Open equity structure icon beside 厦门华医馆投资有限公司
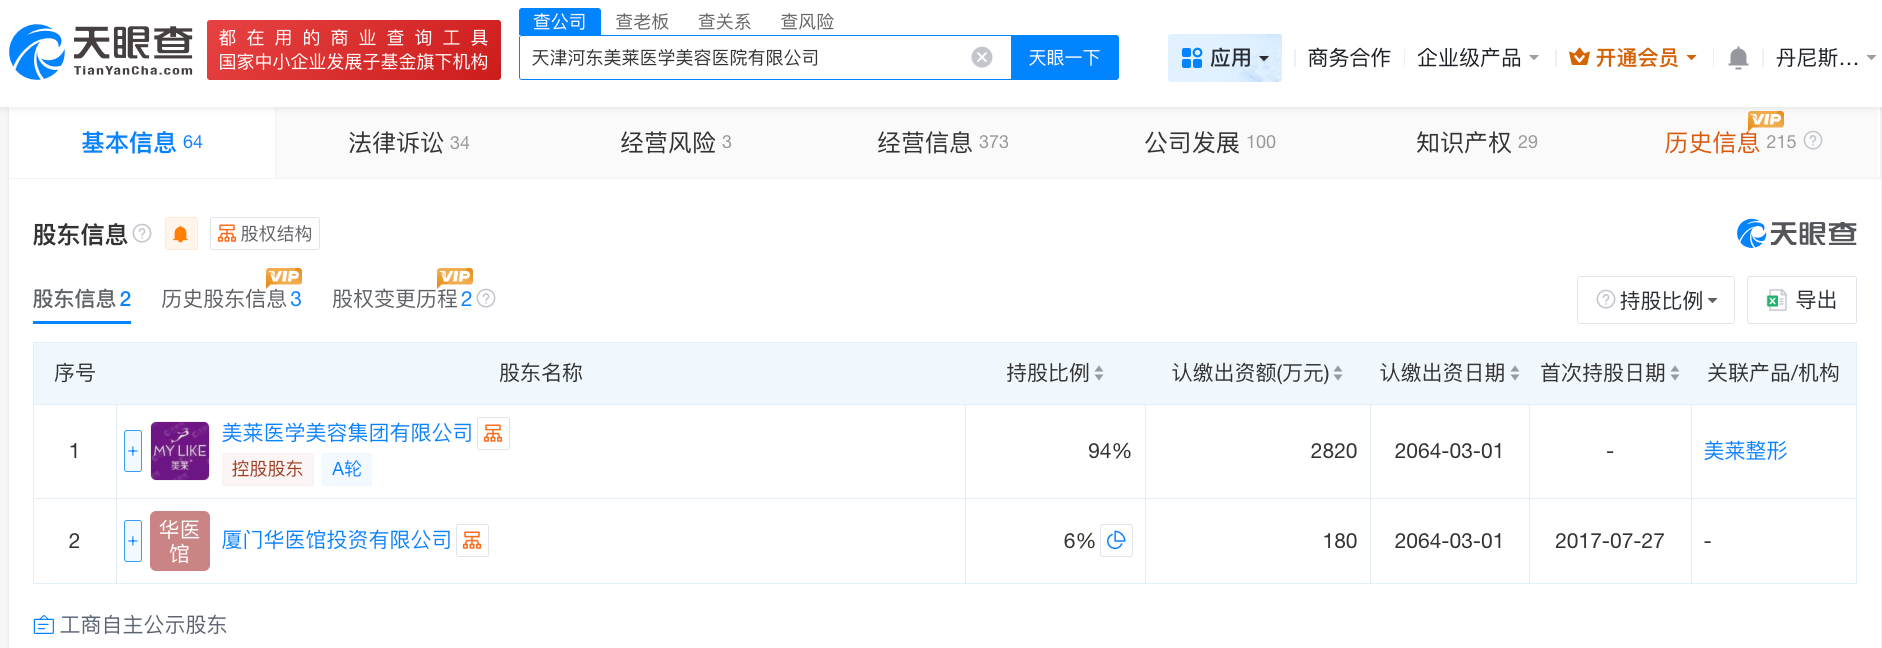Viewport: 1882px width, 648px height. pyautogui.click(x=472, y=540)
